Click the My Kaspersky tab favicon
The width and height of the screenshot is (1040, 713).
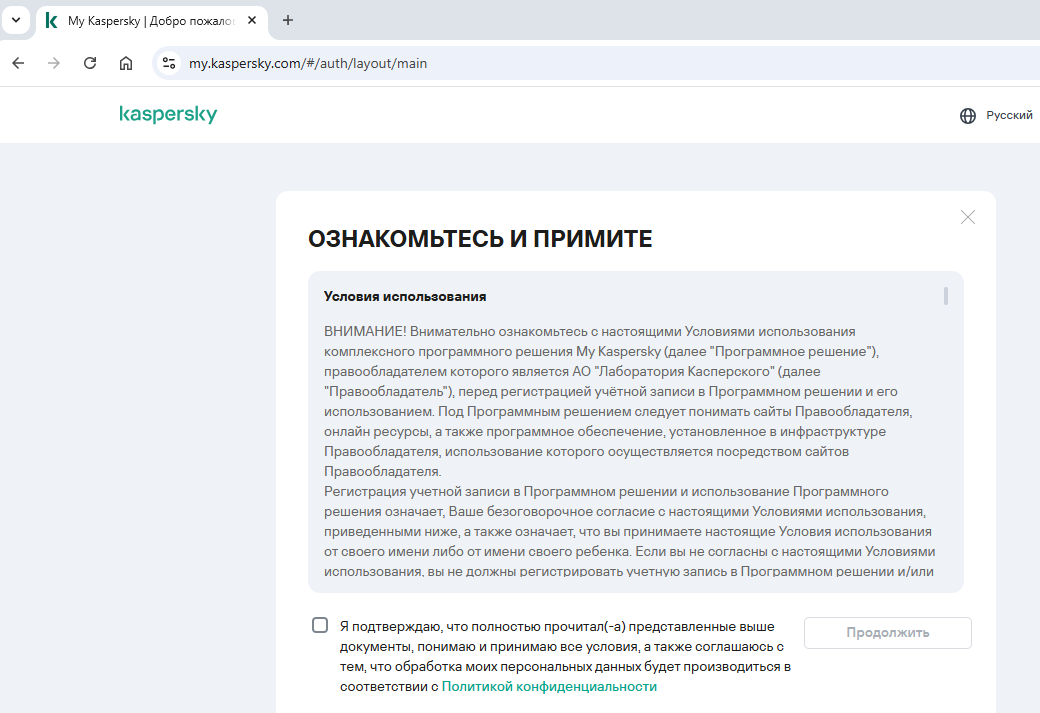coord(51,21)
